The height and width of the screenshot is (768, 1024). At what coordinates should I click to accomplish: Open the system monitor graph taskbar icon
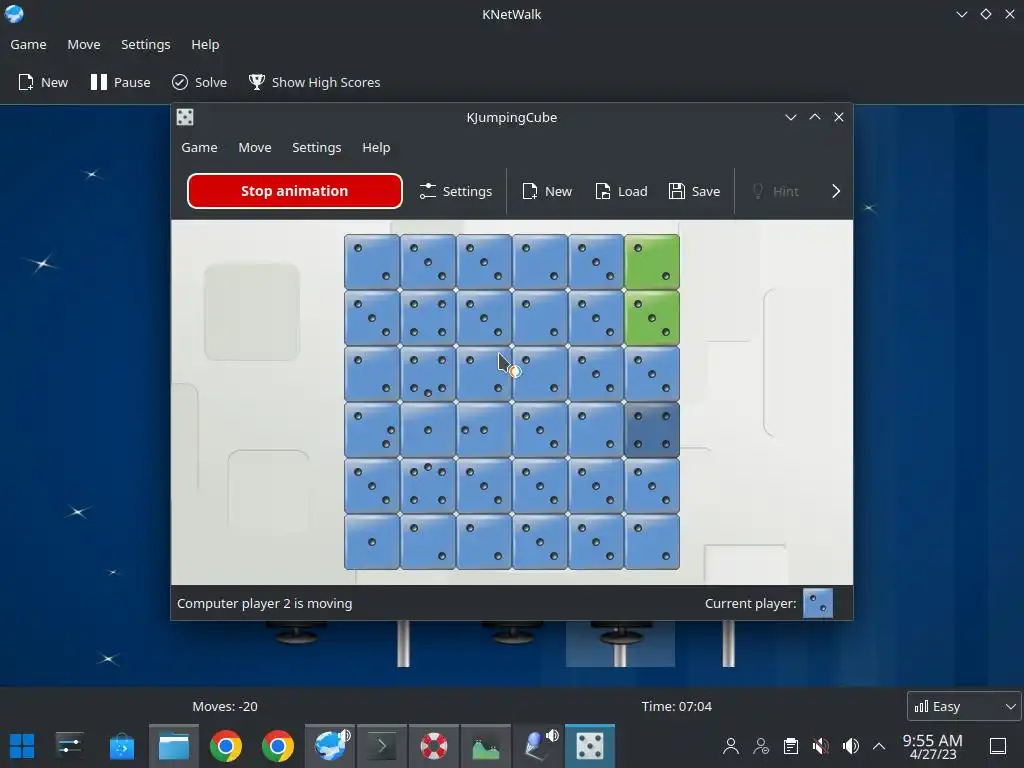pos(486,746)
